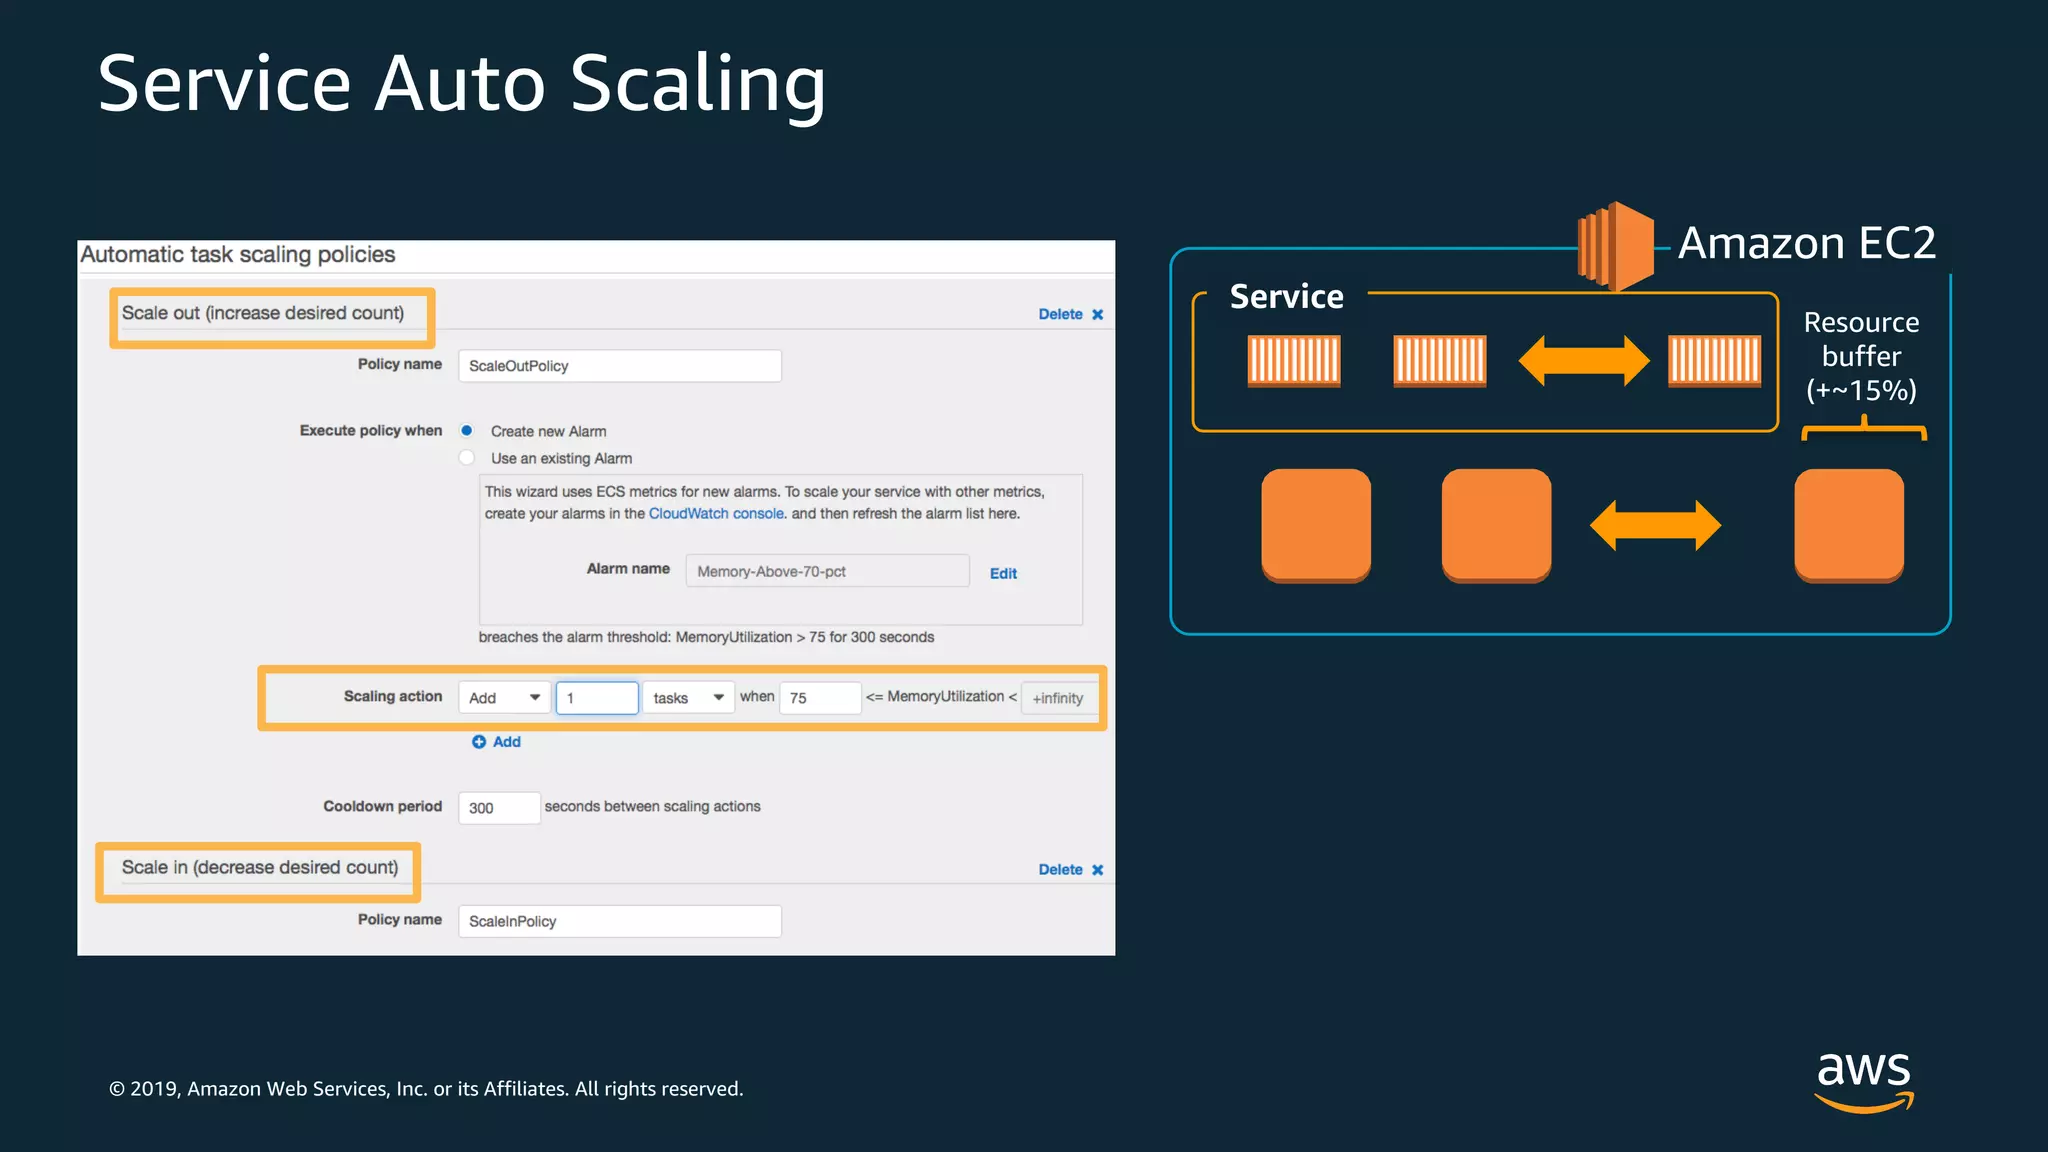Click the orange double arrow inside Service box
Screen dimensions: 2048x1152
point(1583,360)
